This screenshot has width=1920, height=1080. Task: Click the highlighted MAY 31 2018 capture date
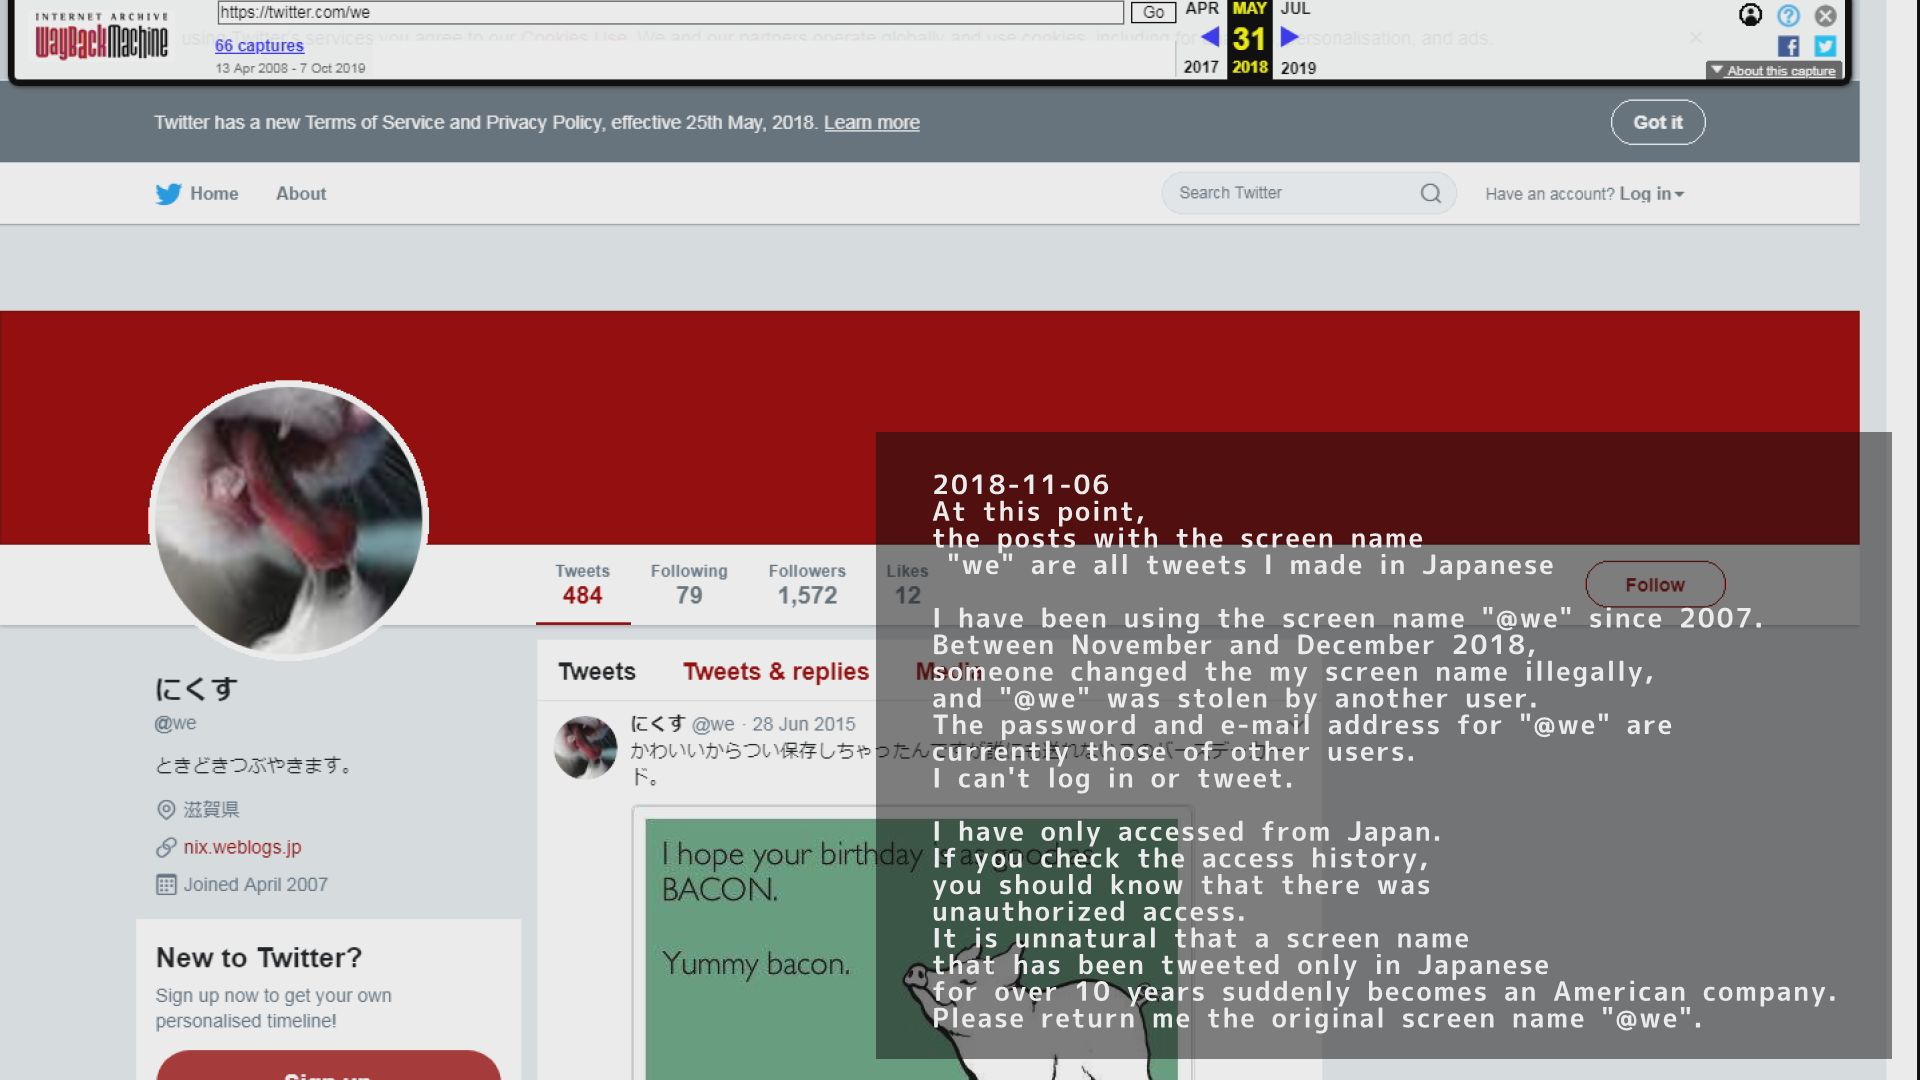1249,38
